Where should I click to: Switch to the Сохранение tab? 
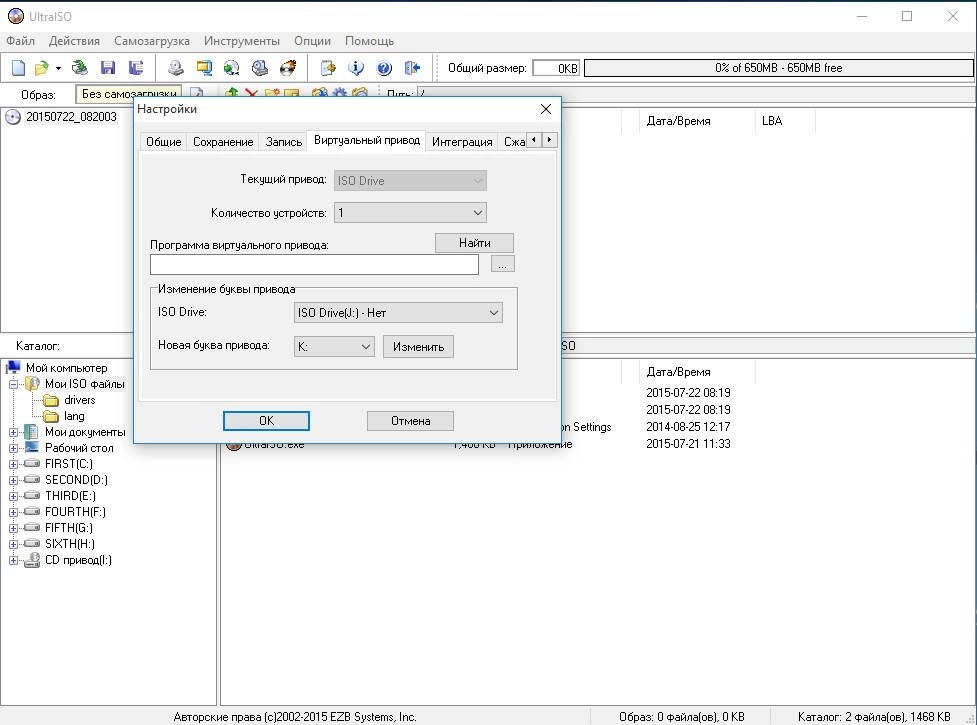[x=223, y=141]
